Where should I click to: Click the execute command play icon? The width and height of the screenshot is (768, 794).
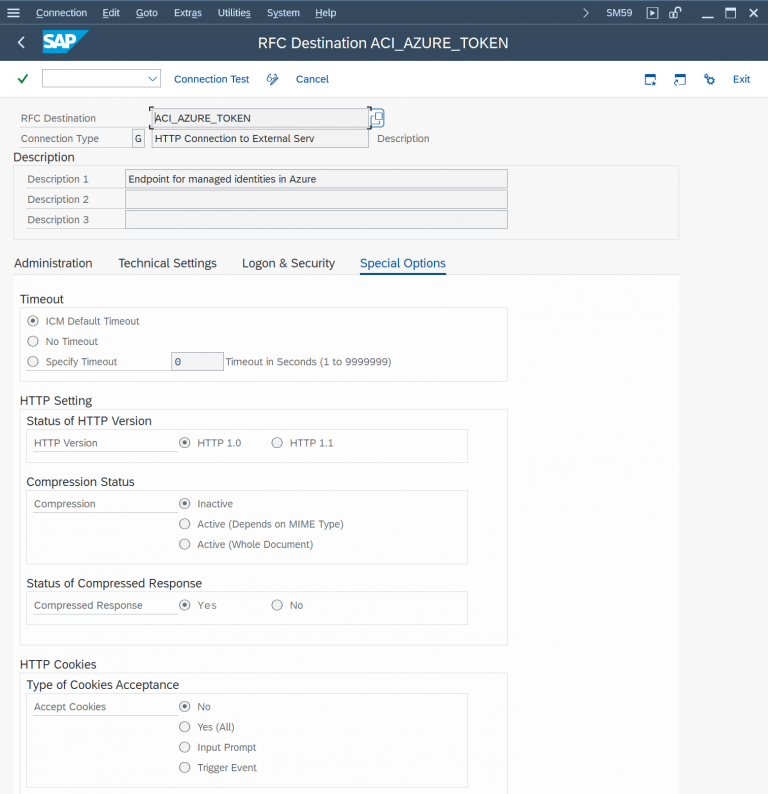(653, 13)
